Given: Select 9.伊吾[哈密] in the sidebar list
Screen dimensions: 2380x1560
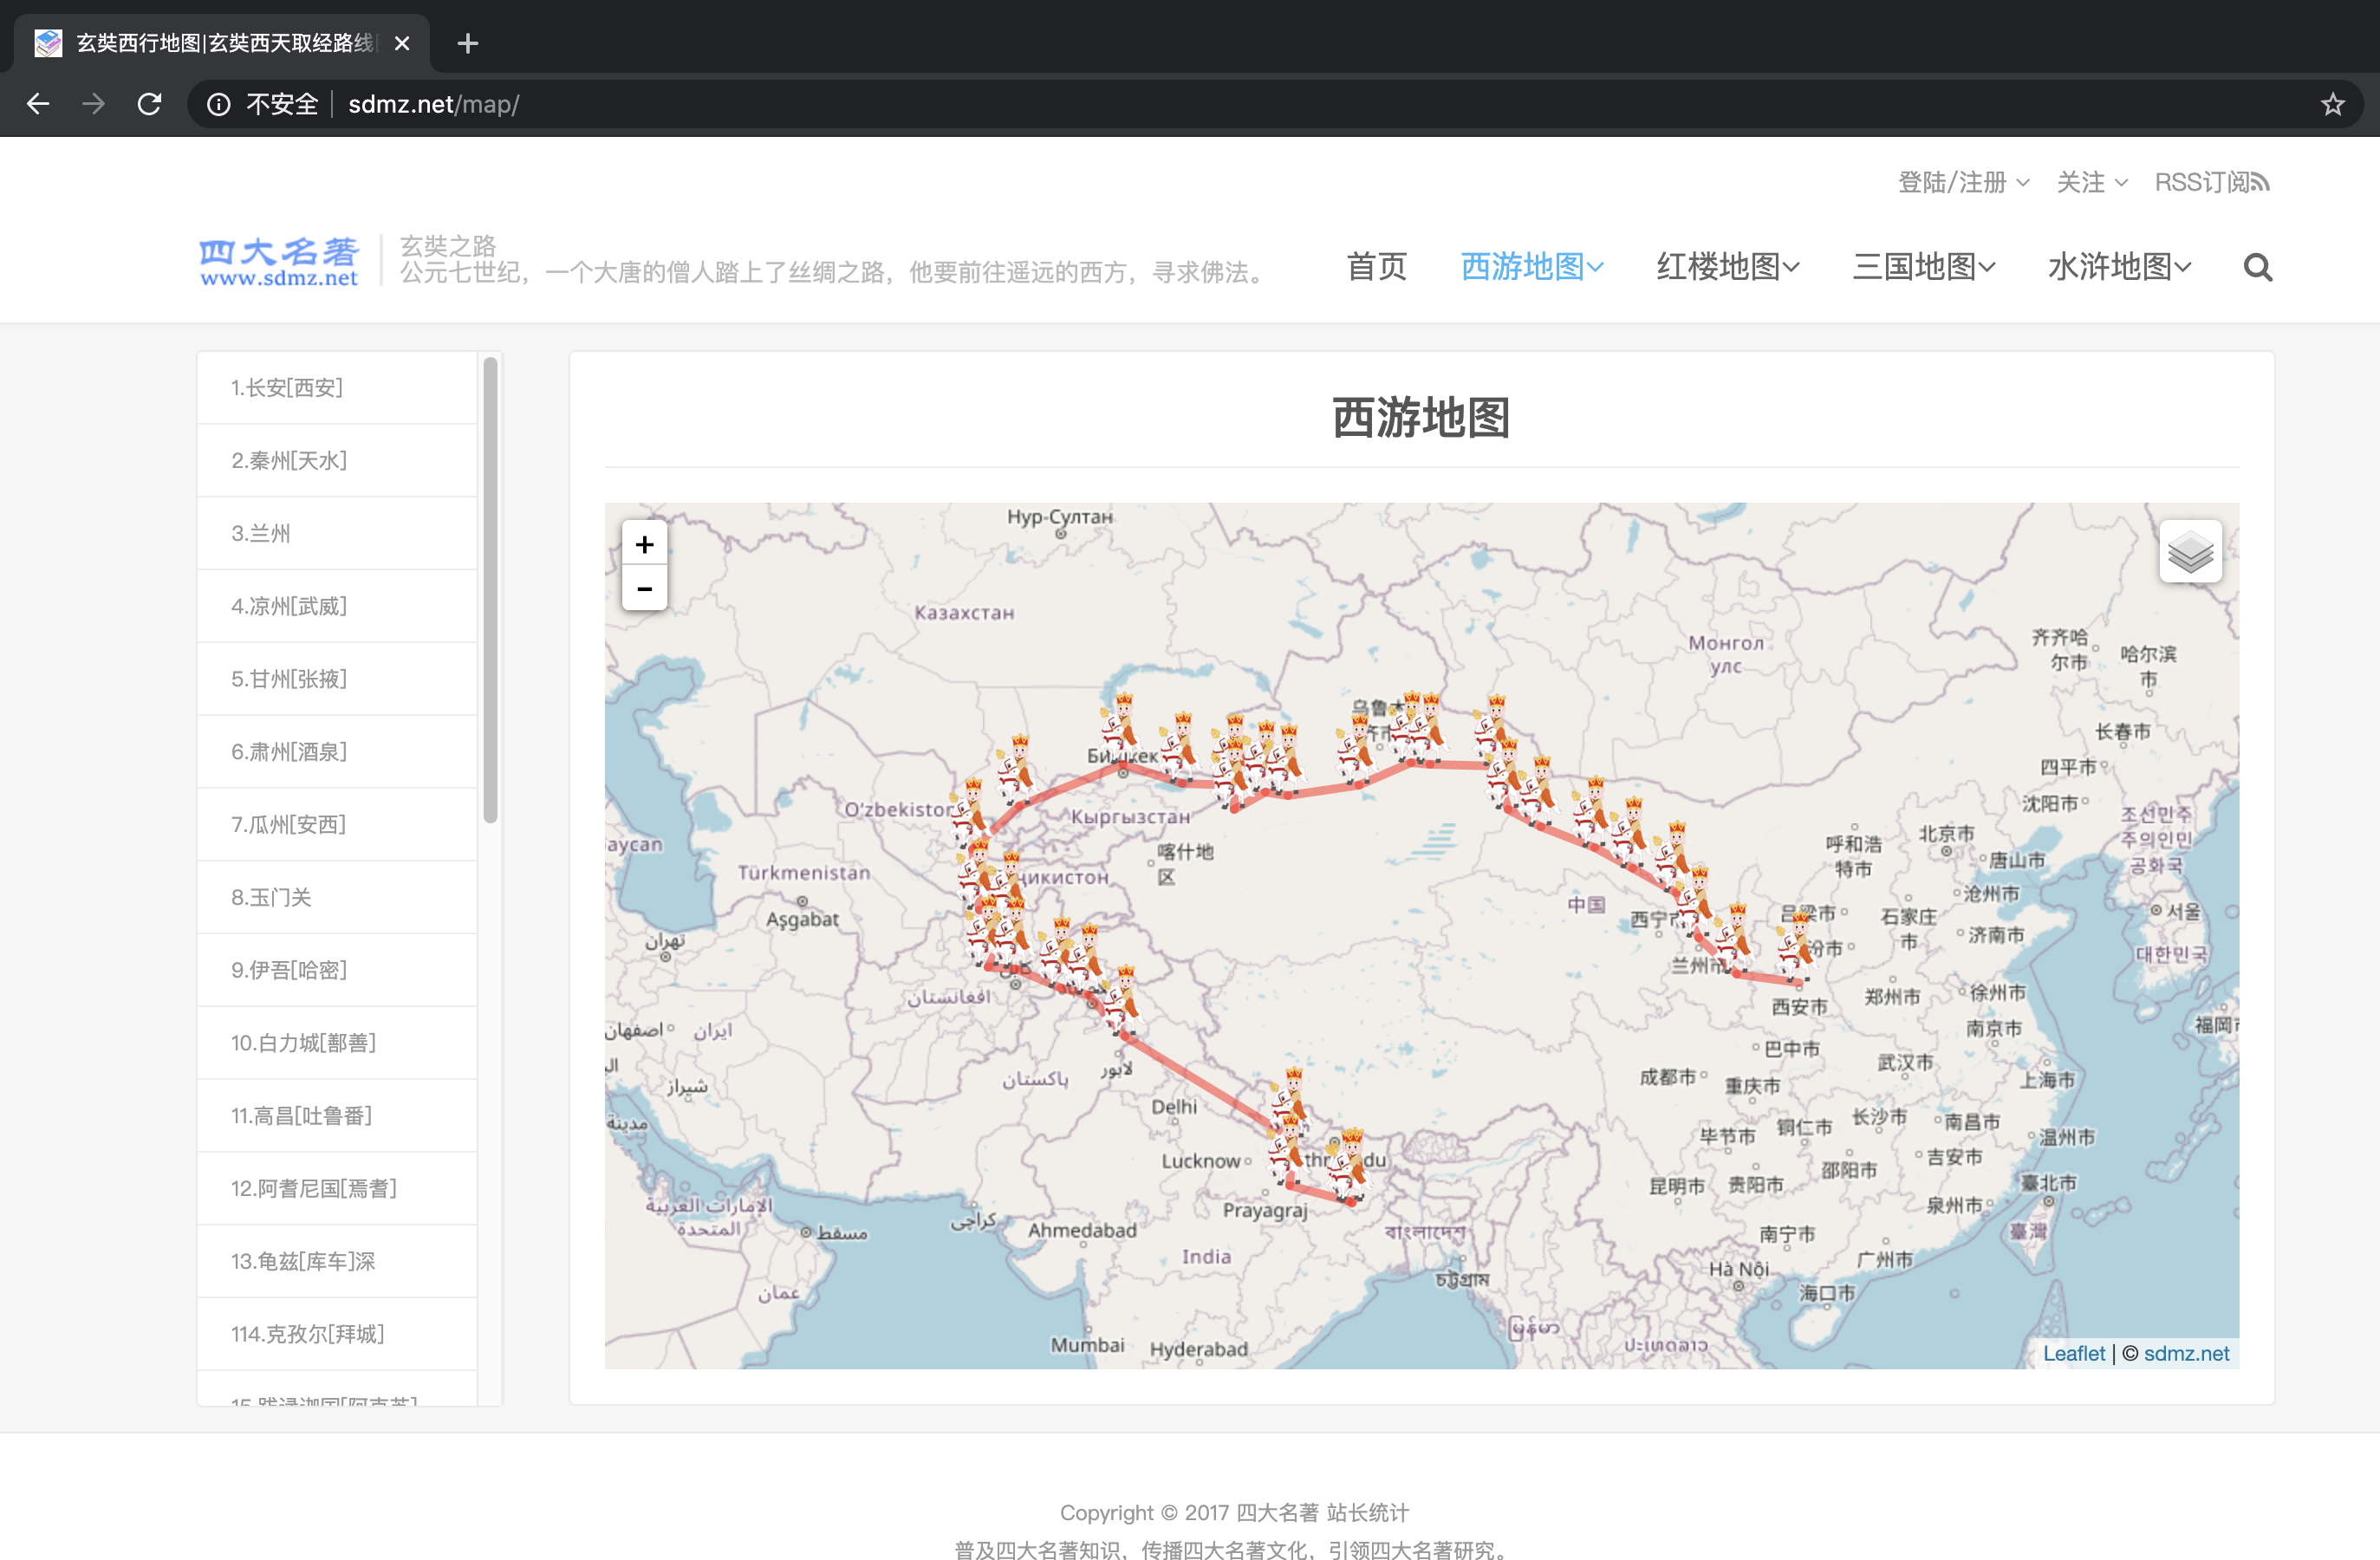Looking at the screenshot, I should pyautogui.click(x=289, y=969).
